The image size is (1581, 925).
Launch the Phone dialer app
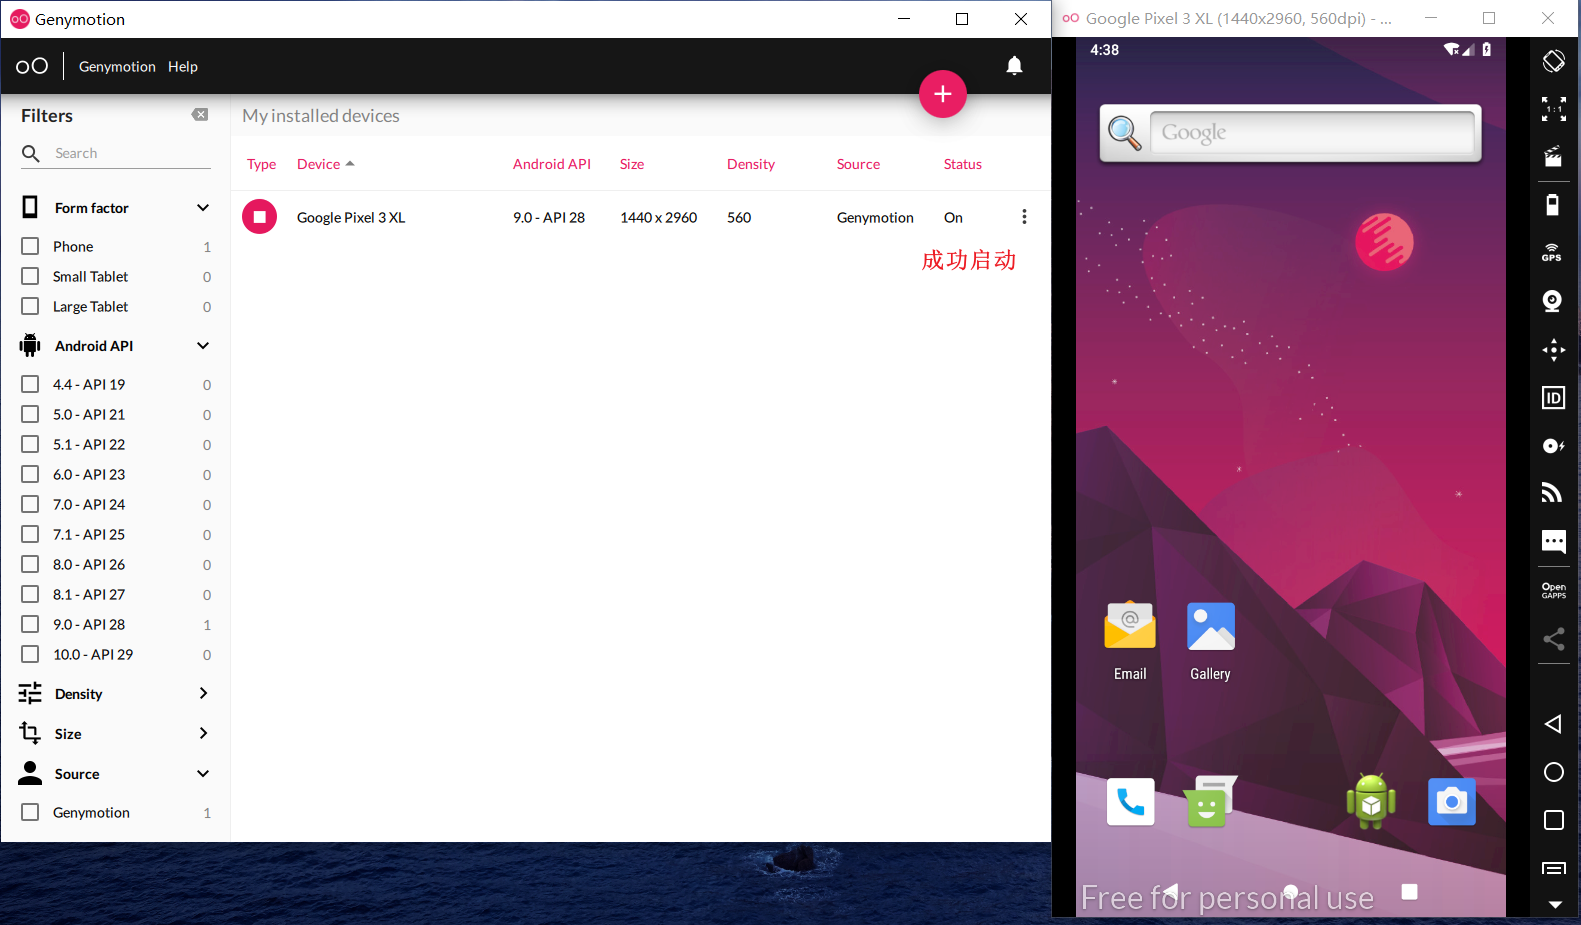tap(1131, 802)
